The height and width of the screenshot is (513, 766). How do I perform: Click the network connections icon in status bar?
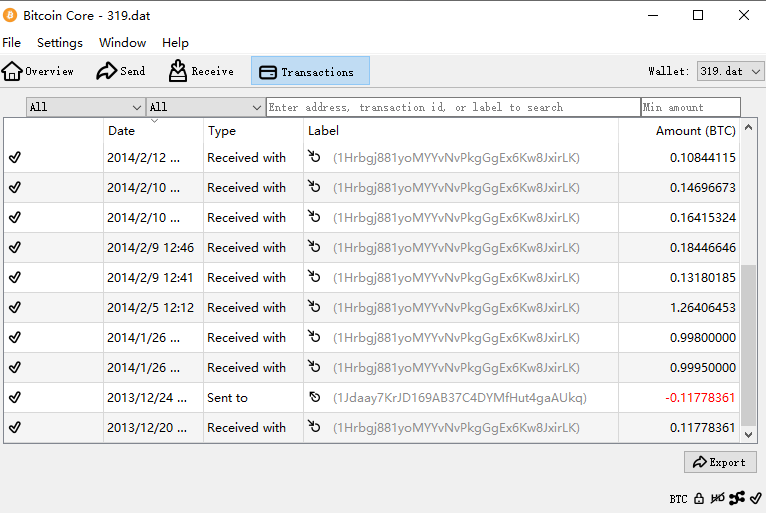(737, 498)
